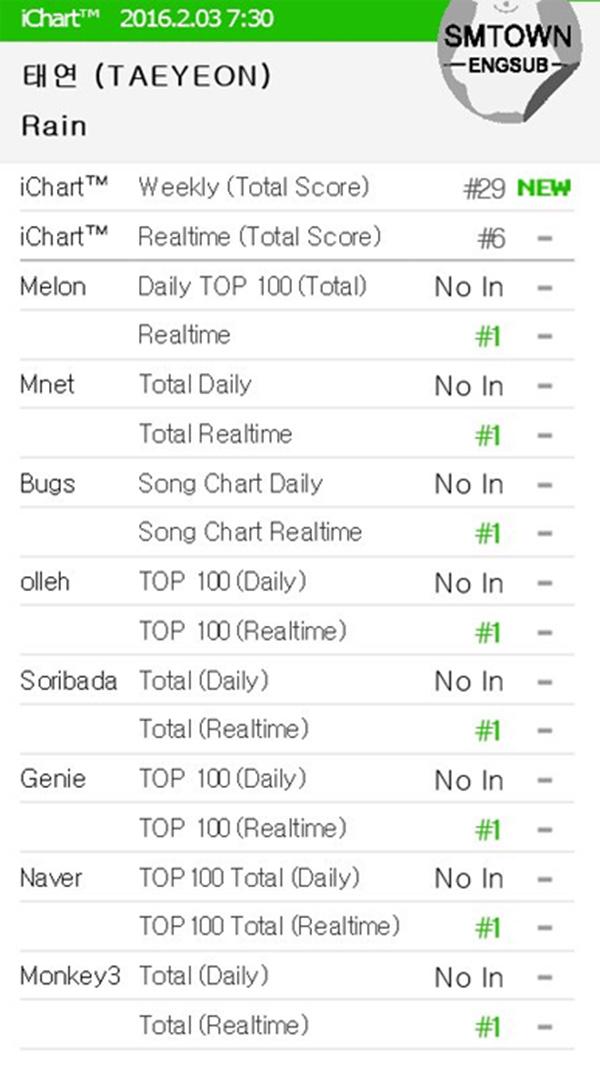Select the olleh chart label
Image resolution: width=600 pixels, height=1065 pixels.
pyautogui.click(x=45, y=582)
